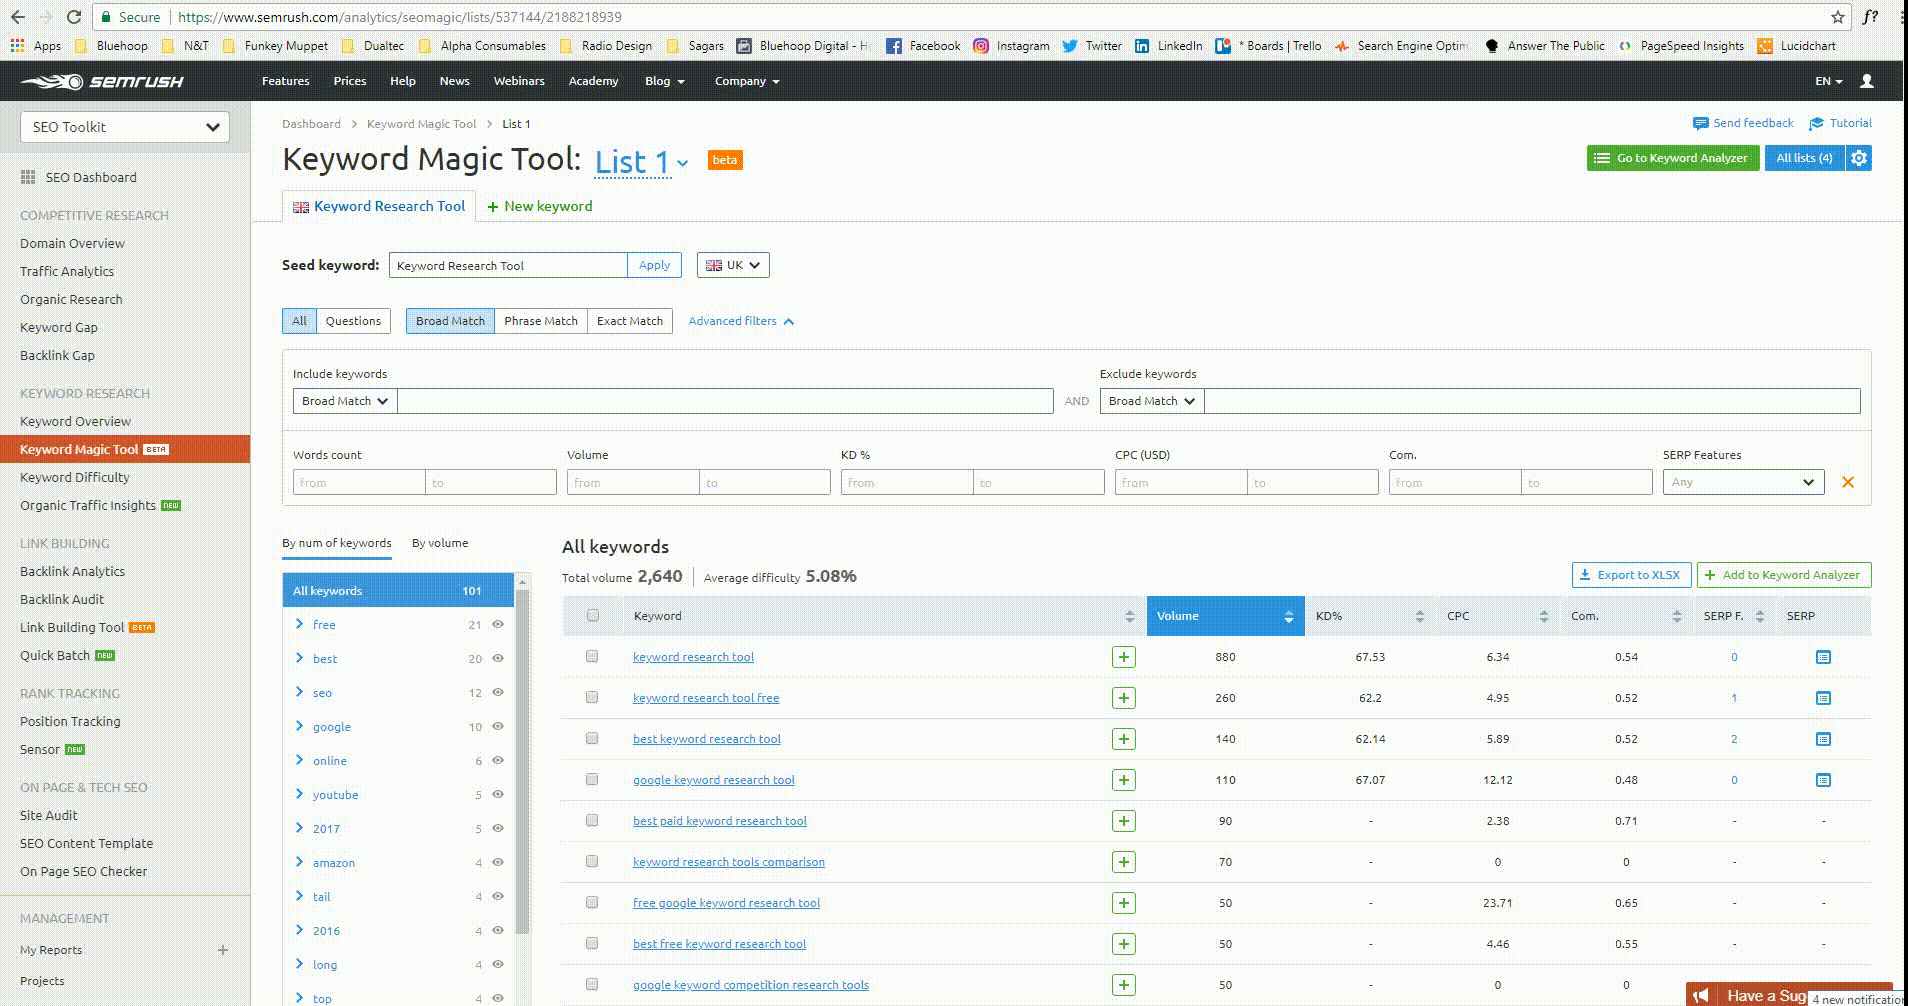Viewport: 1908px width, 1006px height.
Task: View SERP snapshot for 'keyword research tool'
Action: click(x=1823, y=657)
